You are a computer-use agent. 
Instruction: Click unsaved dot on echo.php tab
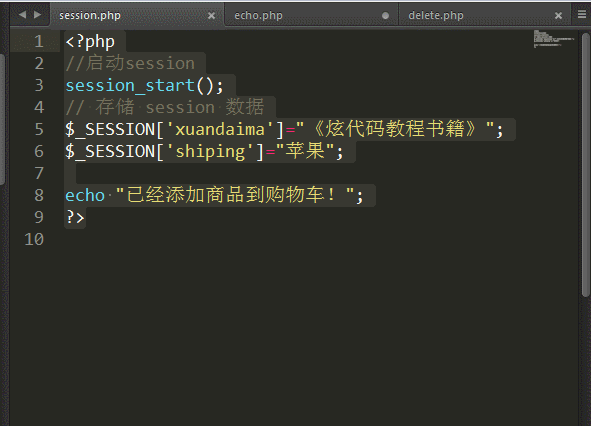tap(385, 15)
